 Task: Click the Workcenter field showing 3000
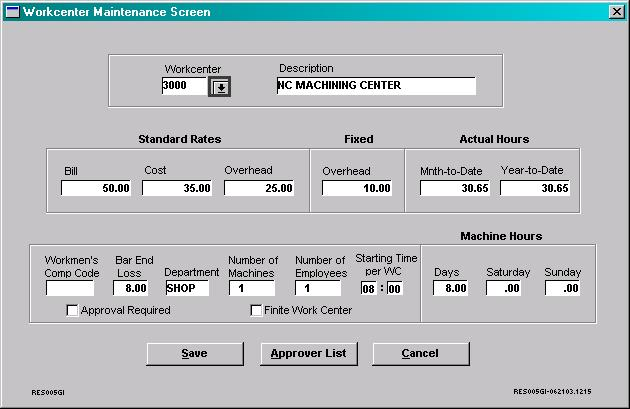pos(184,86)
